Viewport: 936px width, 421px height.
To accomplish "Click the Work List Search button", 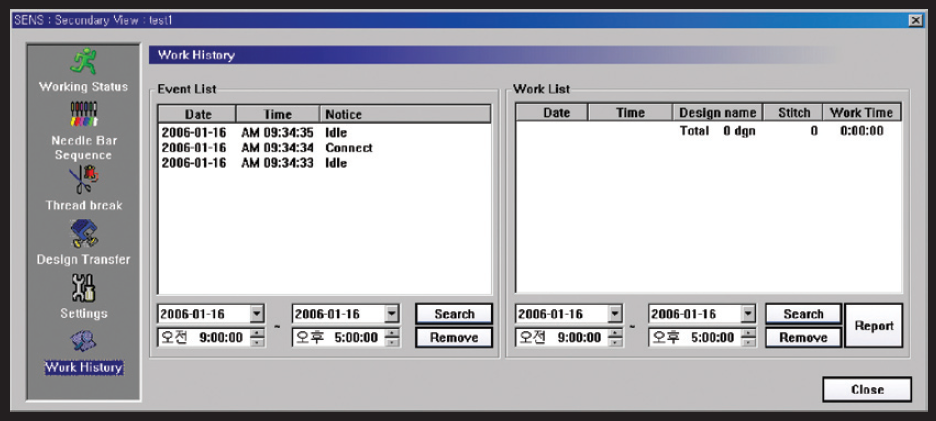I will (x=803, y=314).
